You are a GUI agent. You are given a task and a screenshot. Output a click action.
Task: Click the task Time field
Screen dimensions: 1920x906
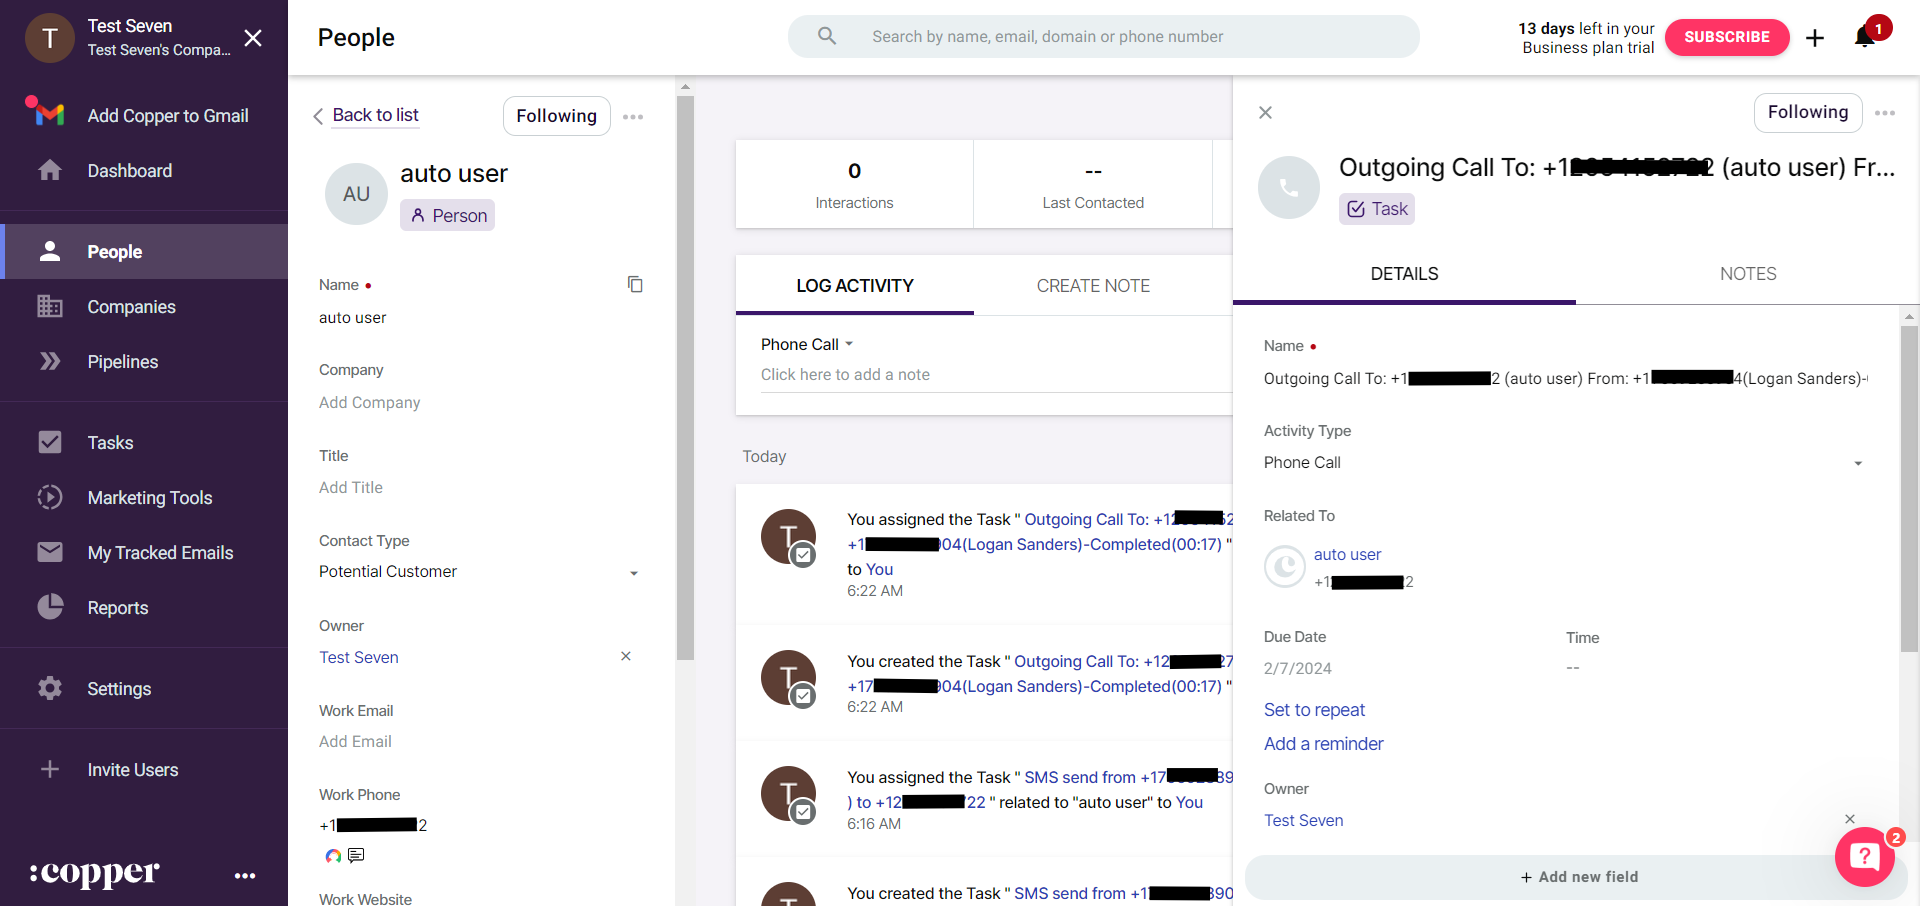[1572, 667]
